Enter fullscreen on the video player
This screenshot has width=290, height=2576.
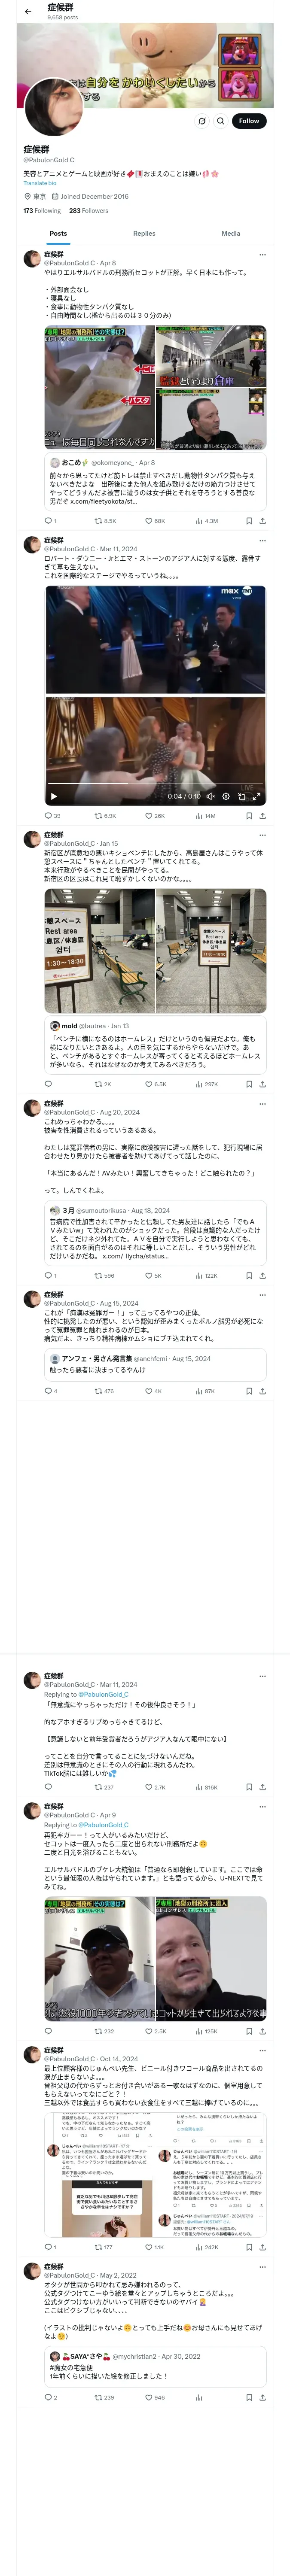[x=256, y=797]
